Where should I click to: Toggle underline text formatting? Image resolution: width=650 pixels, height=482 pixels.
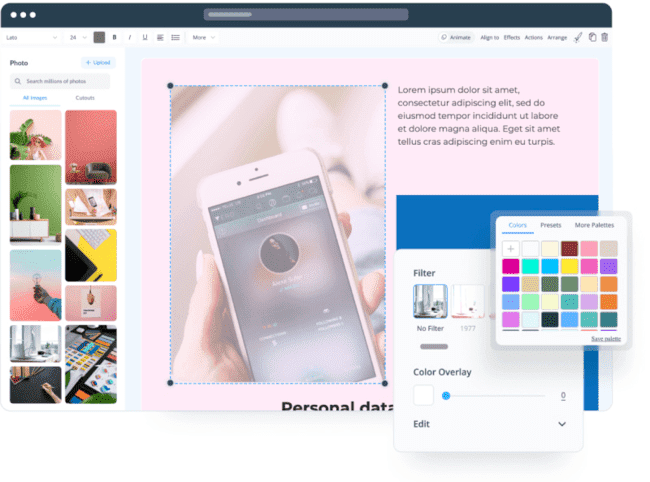click(x=145, y=37)
